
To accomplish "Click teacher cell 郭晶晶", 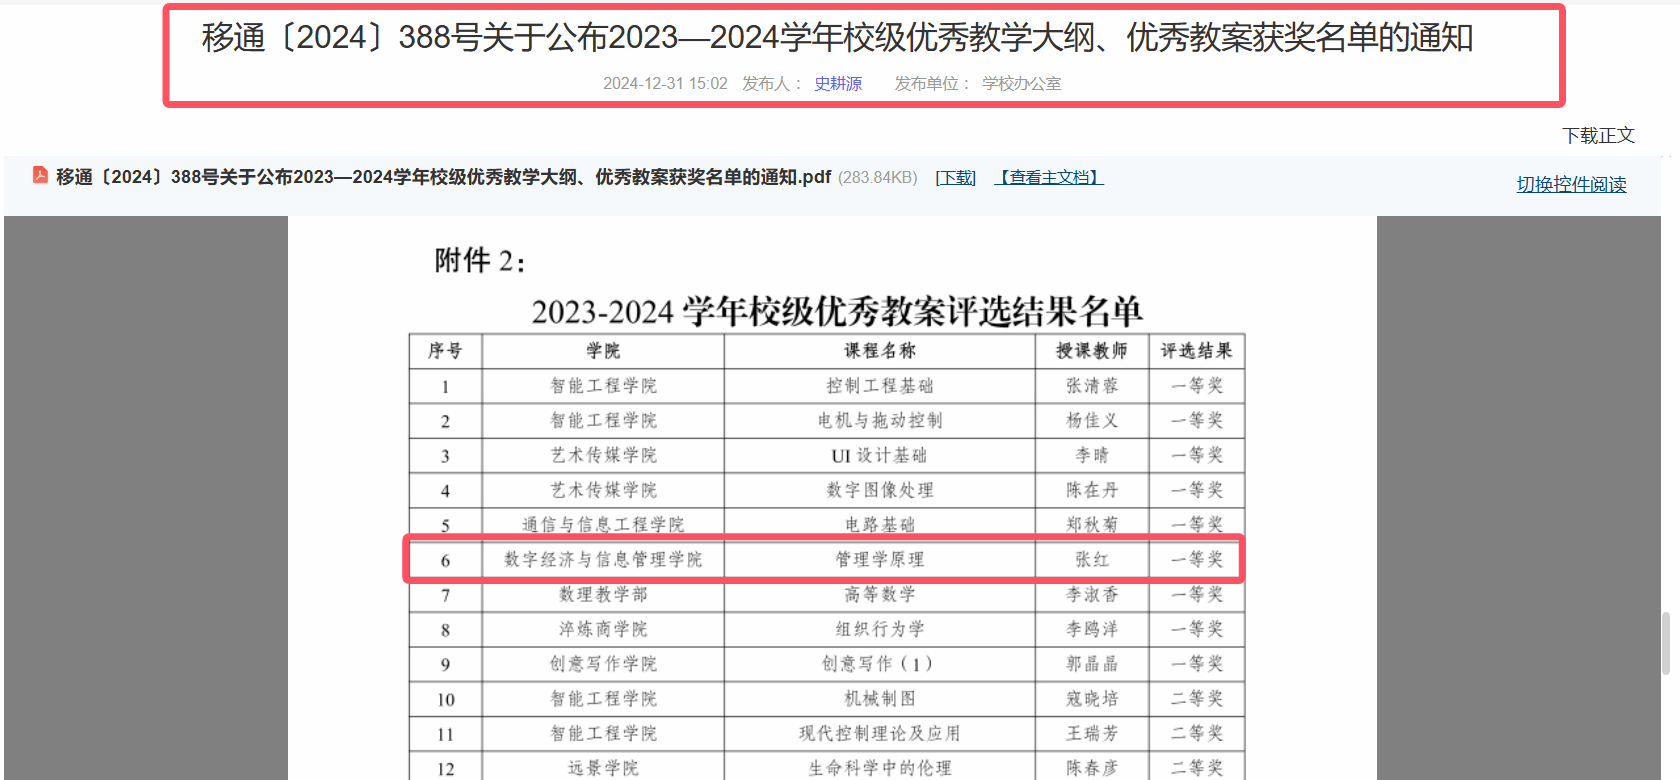I will click(x=1092, y=664).
